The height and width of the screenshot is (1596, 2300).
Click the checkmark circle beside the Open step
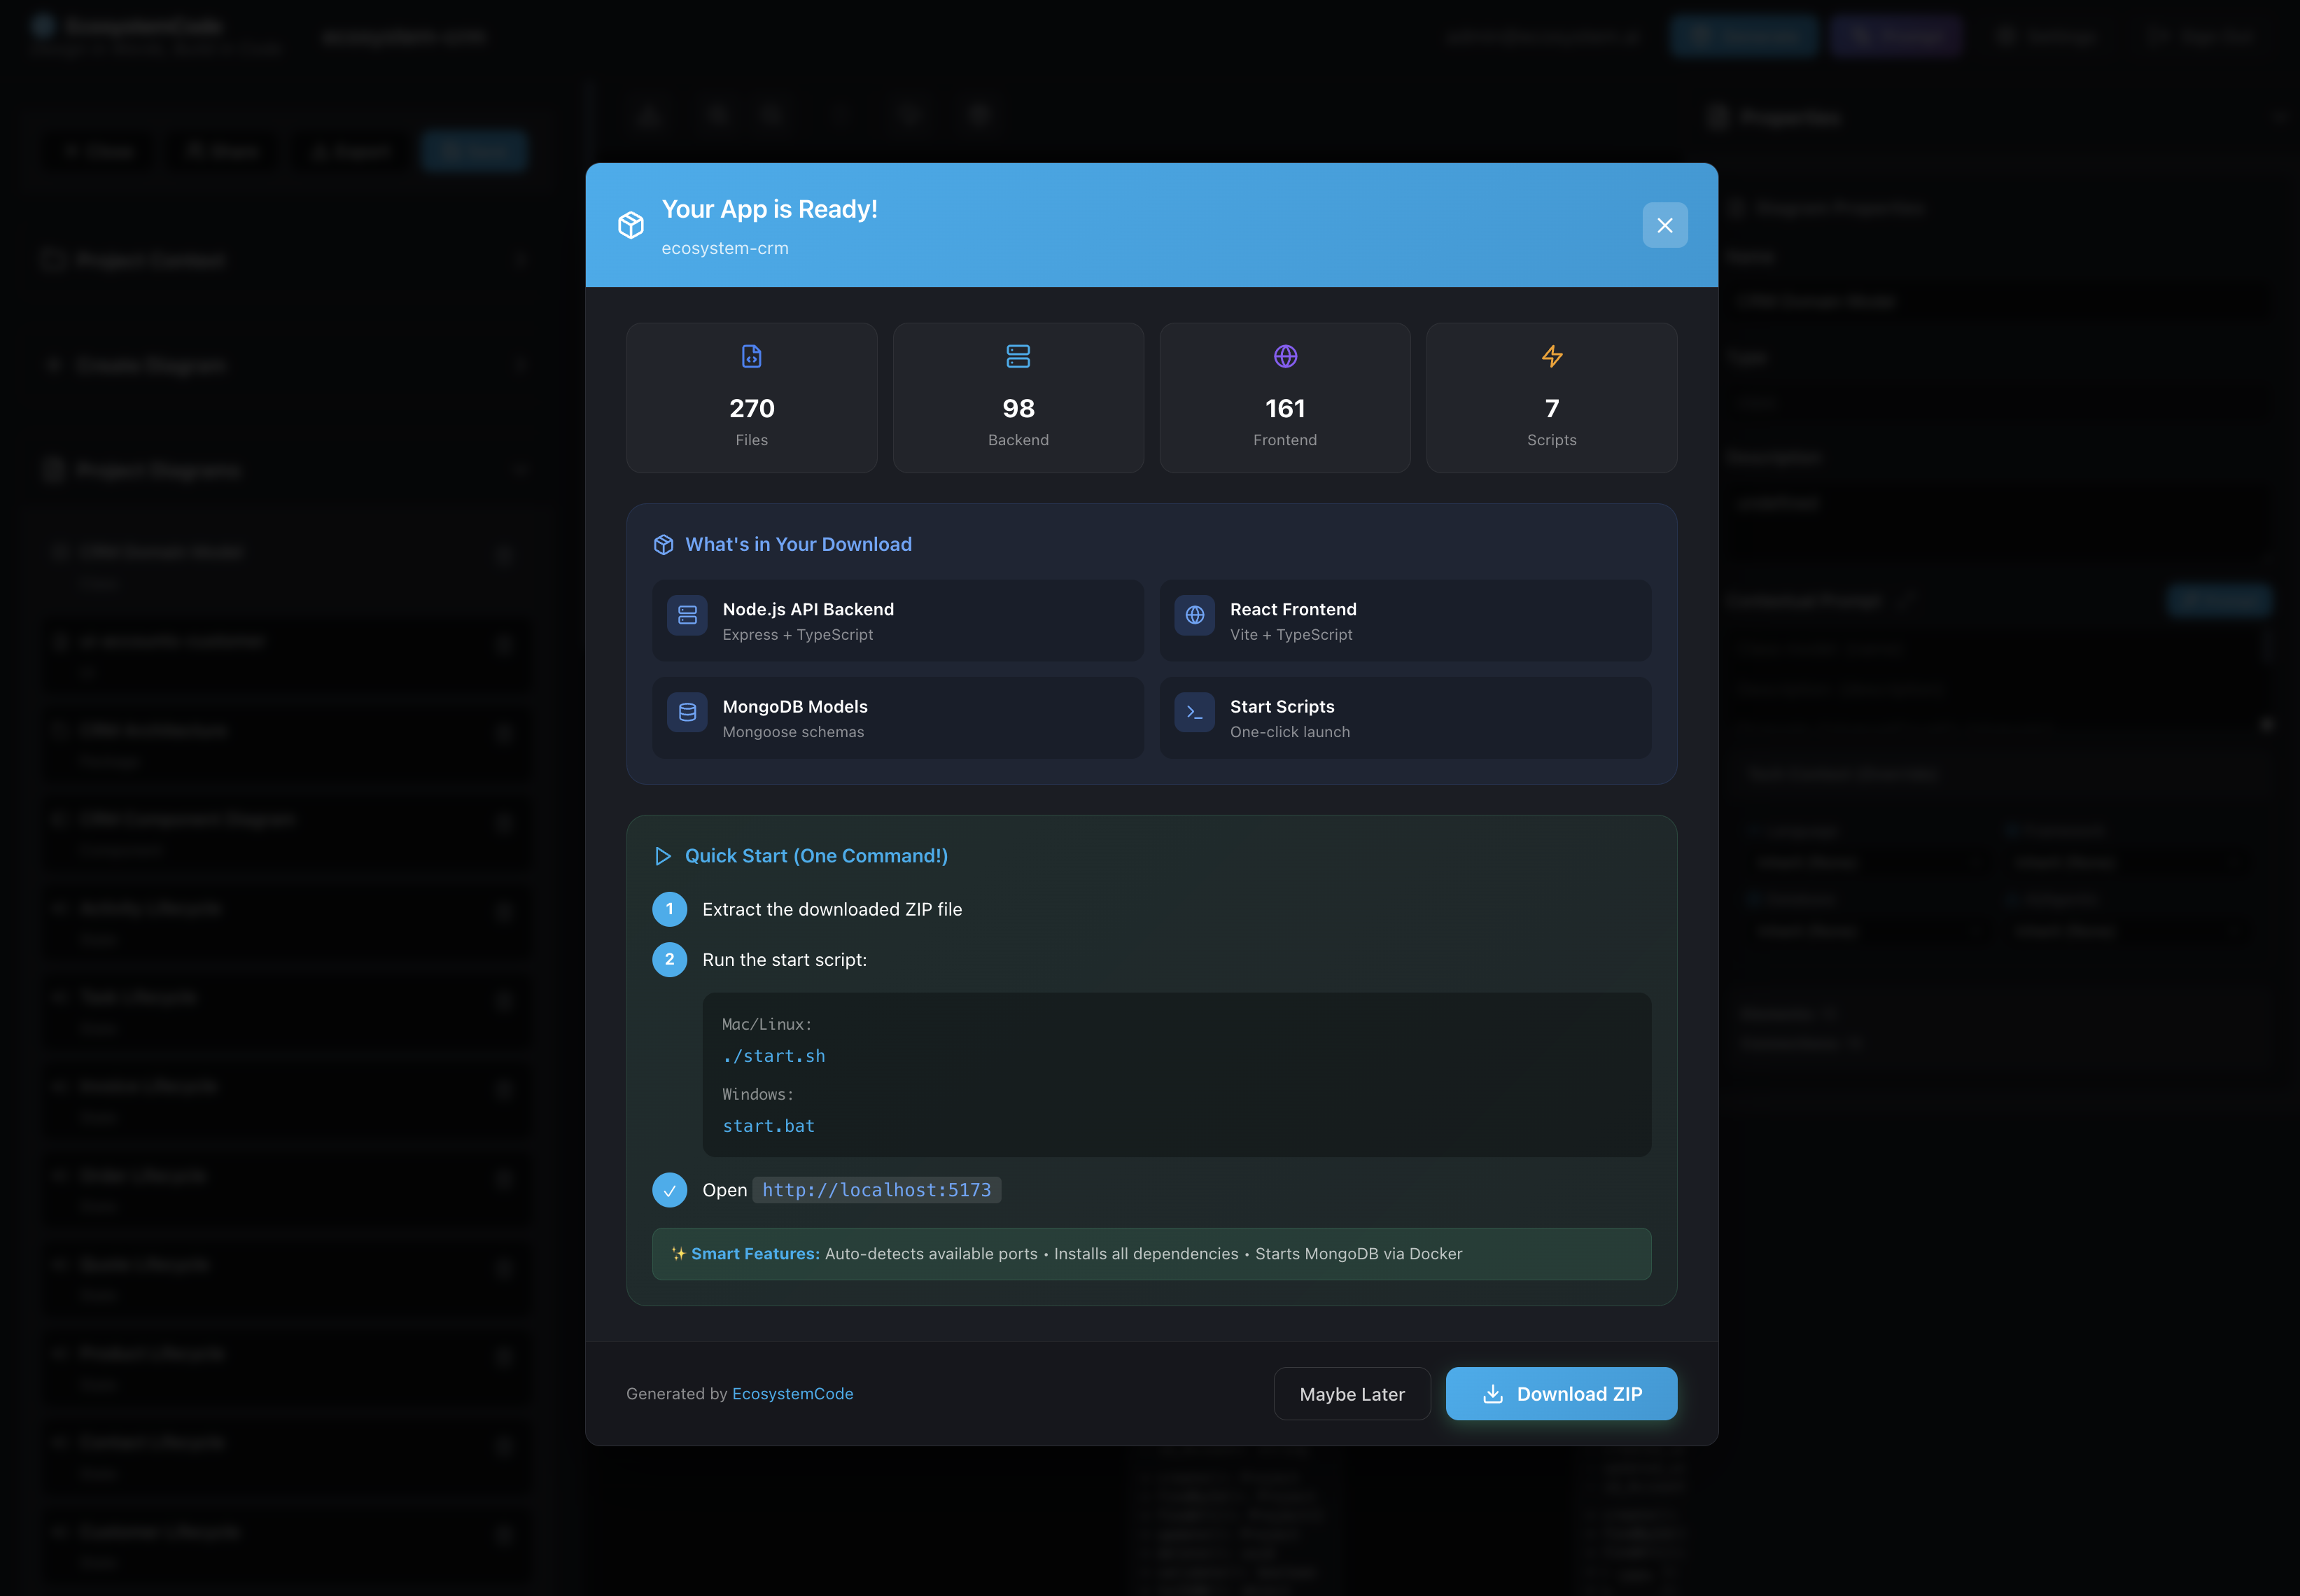pos(669,1190)
